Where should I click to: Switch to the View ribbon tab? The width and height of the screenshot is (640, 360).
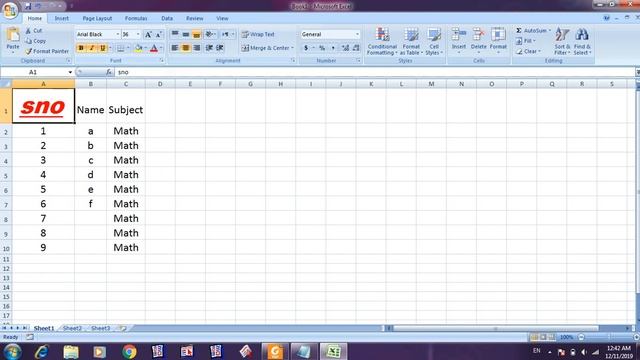[x=222, y=18]
